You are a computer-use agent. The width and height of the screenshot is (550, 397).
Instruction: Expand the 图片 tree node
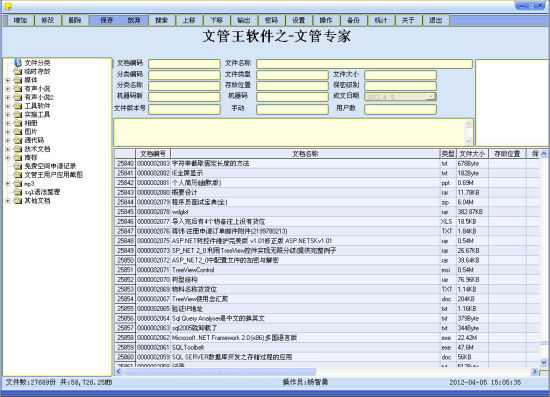[x=8, y=132]
